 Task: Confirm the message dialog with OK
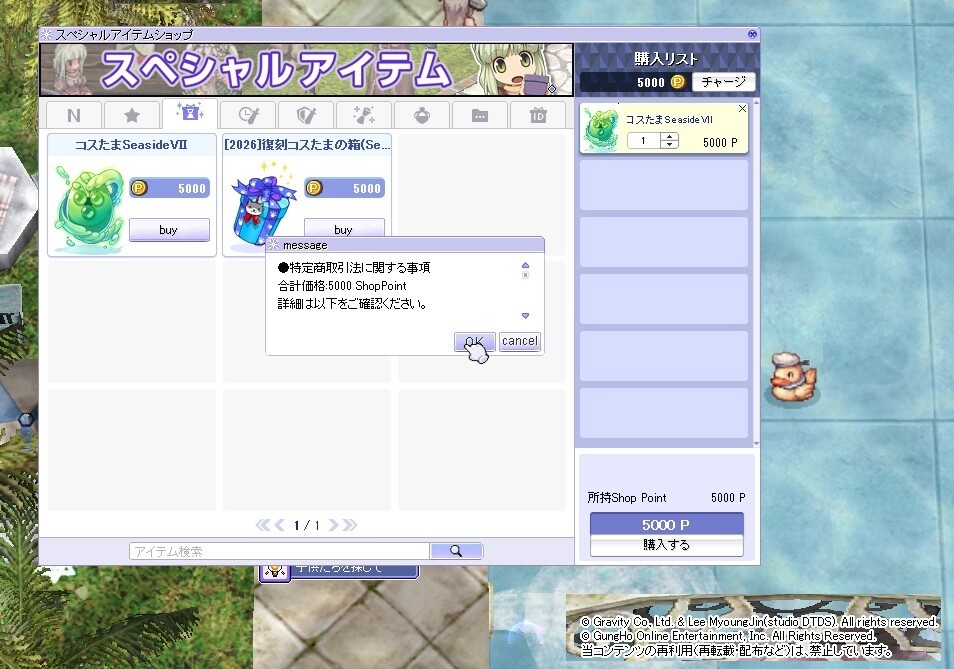pyautogui.click(x=475, y=341)
